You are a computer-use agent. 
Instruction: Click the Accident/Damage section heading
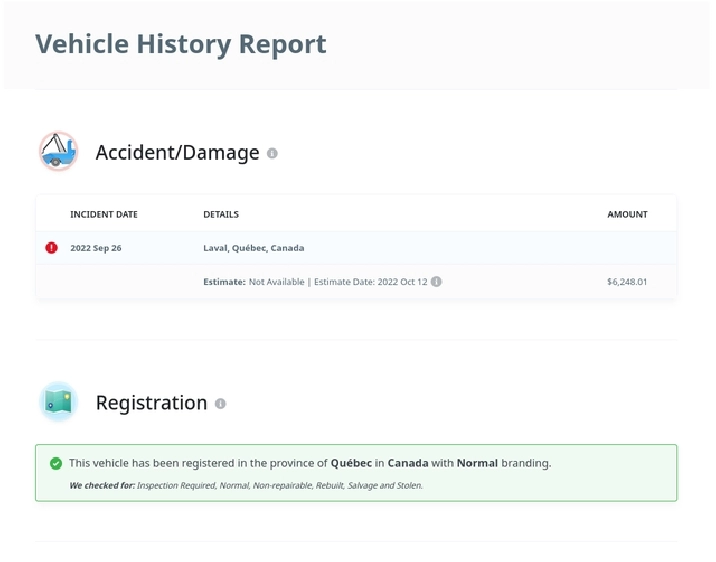tap(177, 153)
